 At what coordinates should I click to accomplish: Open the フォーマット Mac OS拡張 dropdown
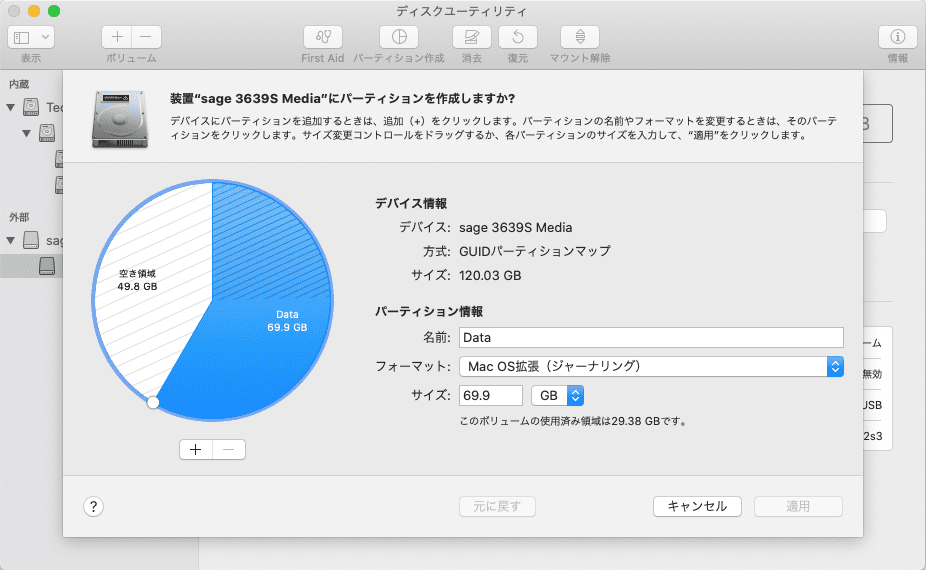[651, 366]
